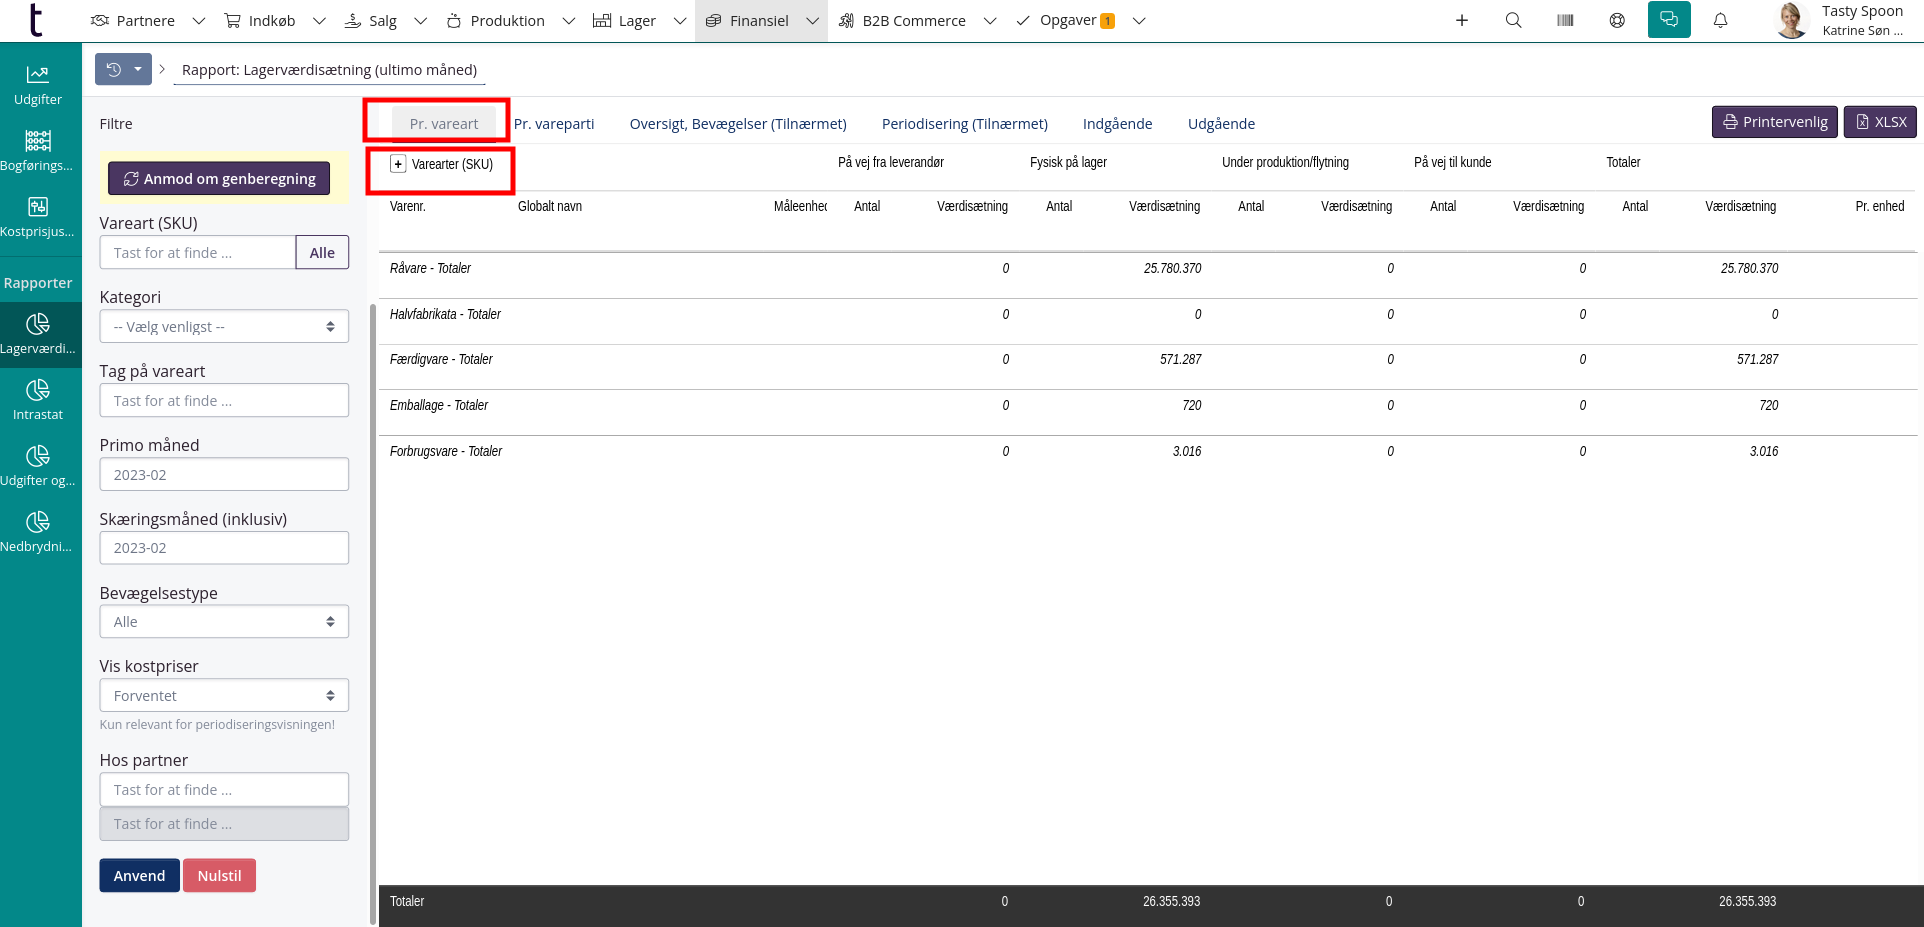Click the Primo måned input field
Screen dimensions: 1924x927
coord(224,475)
